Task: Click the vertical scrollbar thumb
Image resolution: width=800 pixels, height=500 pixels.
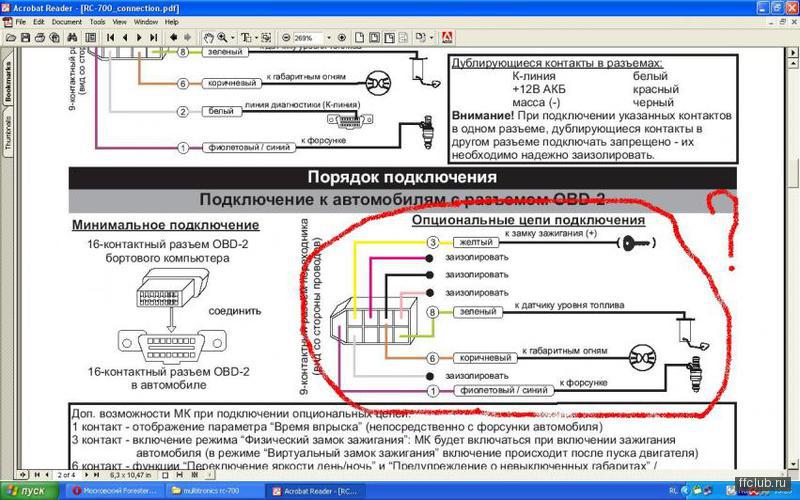Action: click(793, 174)
